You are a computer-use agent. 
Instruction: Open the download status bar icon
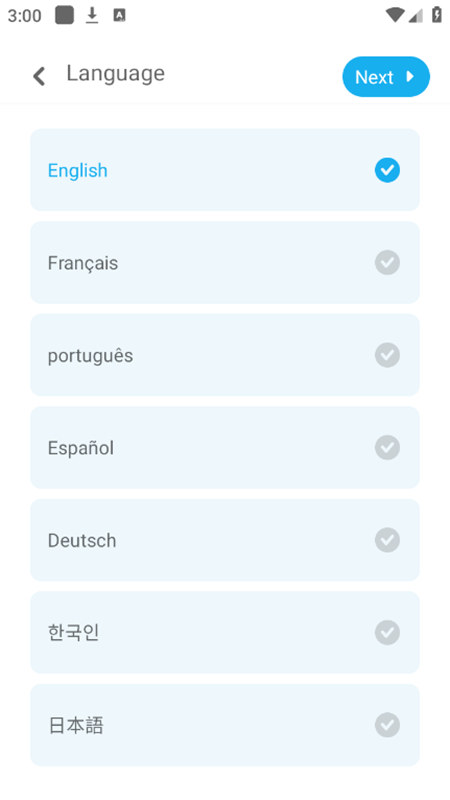pyautogui.click(x=92, y=16)
